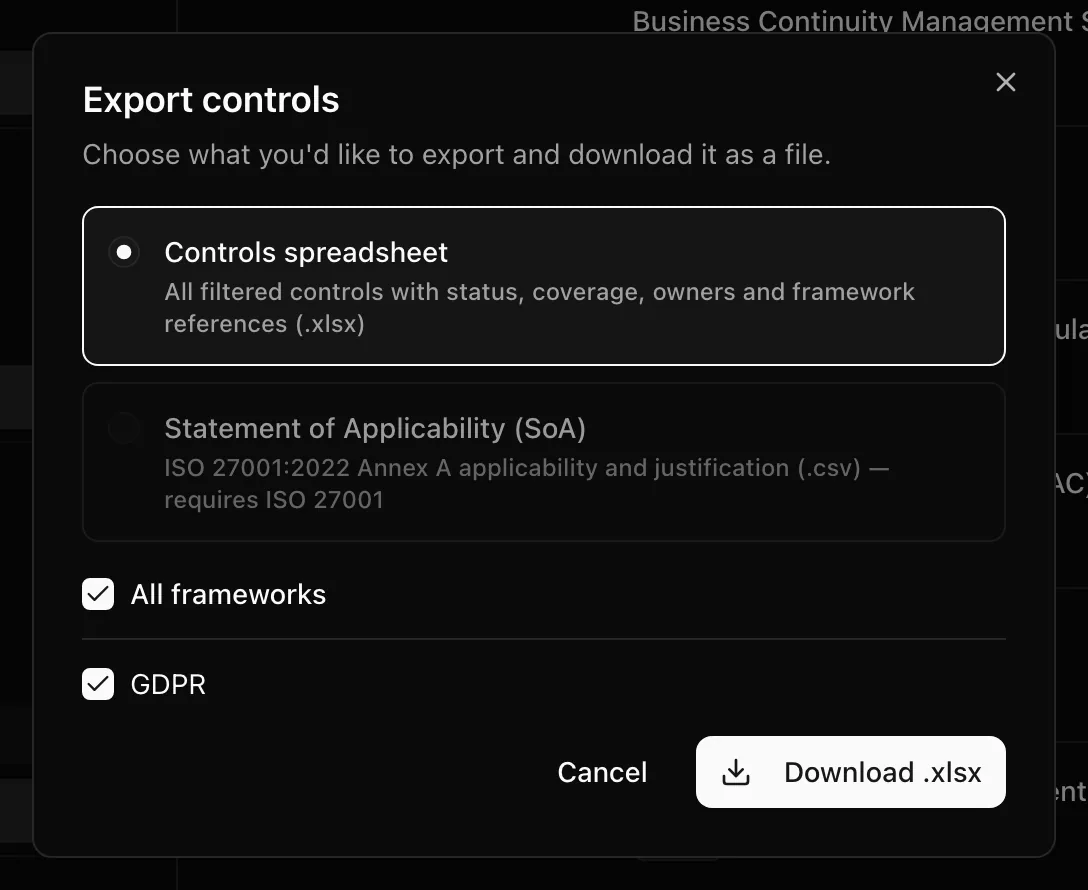1088x890 pixels.
Task: Click the 'GDPR' label text
Action: [x=169, y=685]
